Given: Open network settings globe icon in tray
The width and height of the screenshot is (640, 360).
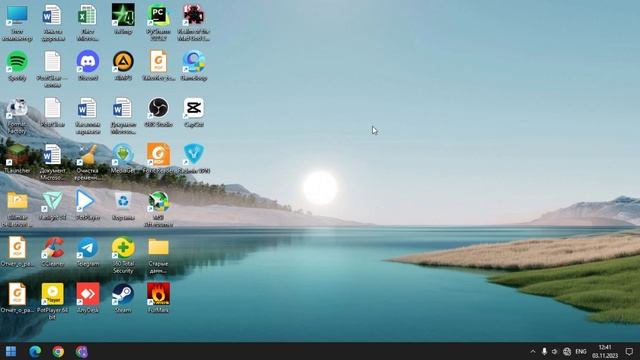Looking at the screenshot, I should (x=567, y=351).
